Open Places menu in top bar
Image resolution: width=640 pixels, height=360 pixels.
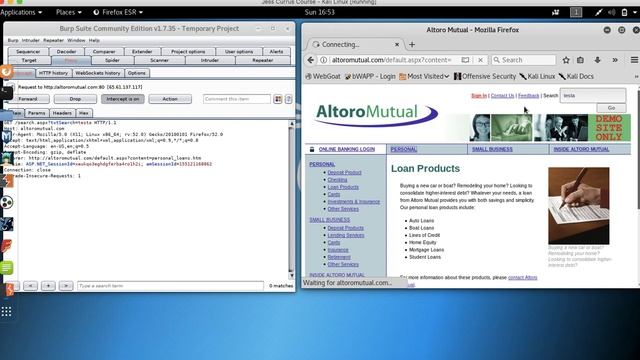pos(69,12)
